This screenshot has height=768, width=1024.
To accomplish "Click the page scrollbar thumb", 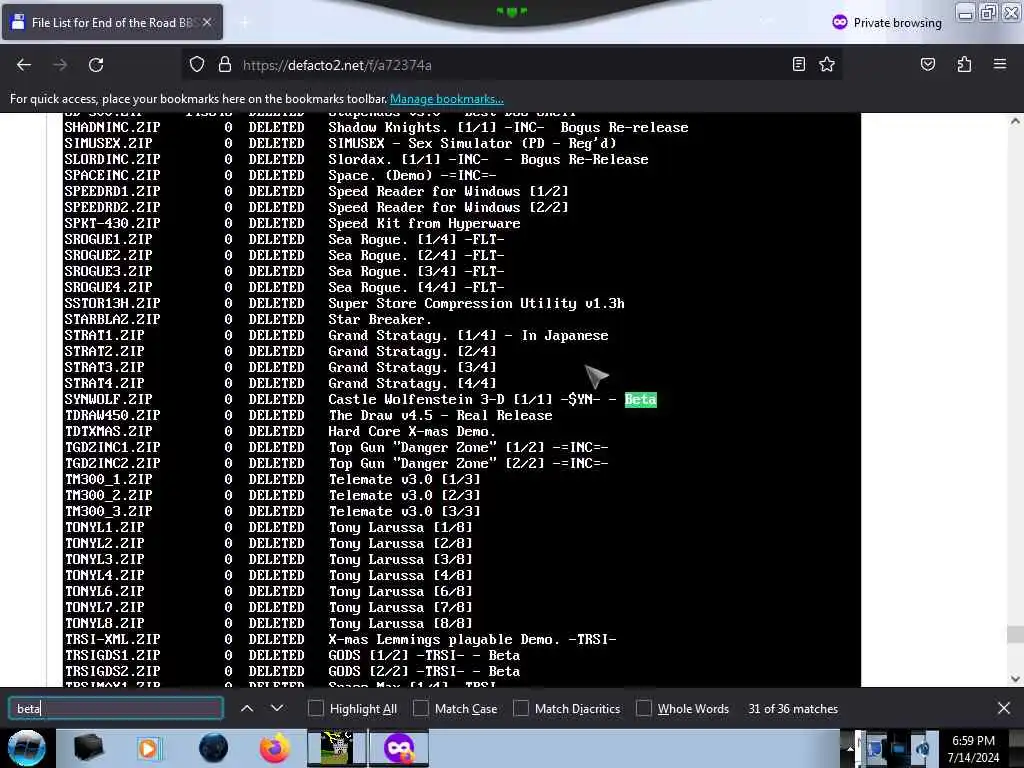I will (x=1015, y=634).
